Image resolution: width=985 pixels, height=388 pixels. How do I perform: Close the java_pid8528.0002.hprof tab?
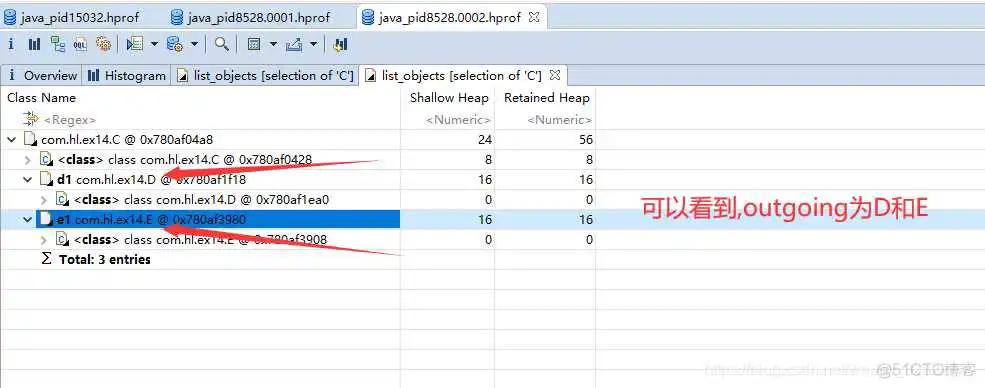tap(534, 18)
